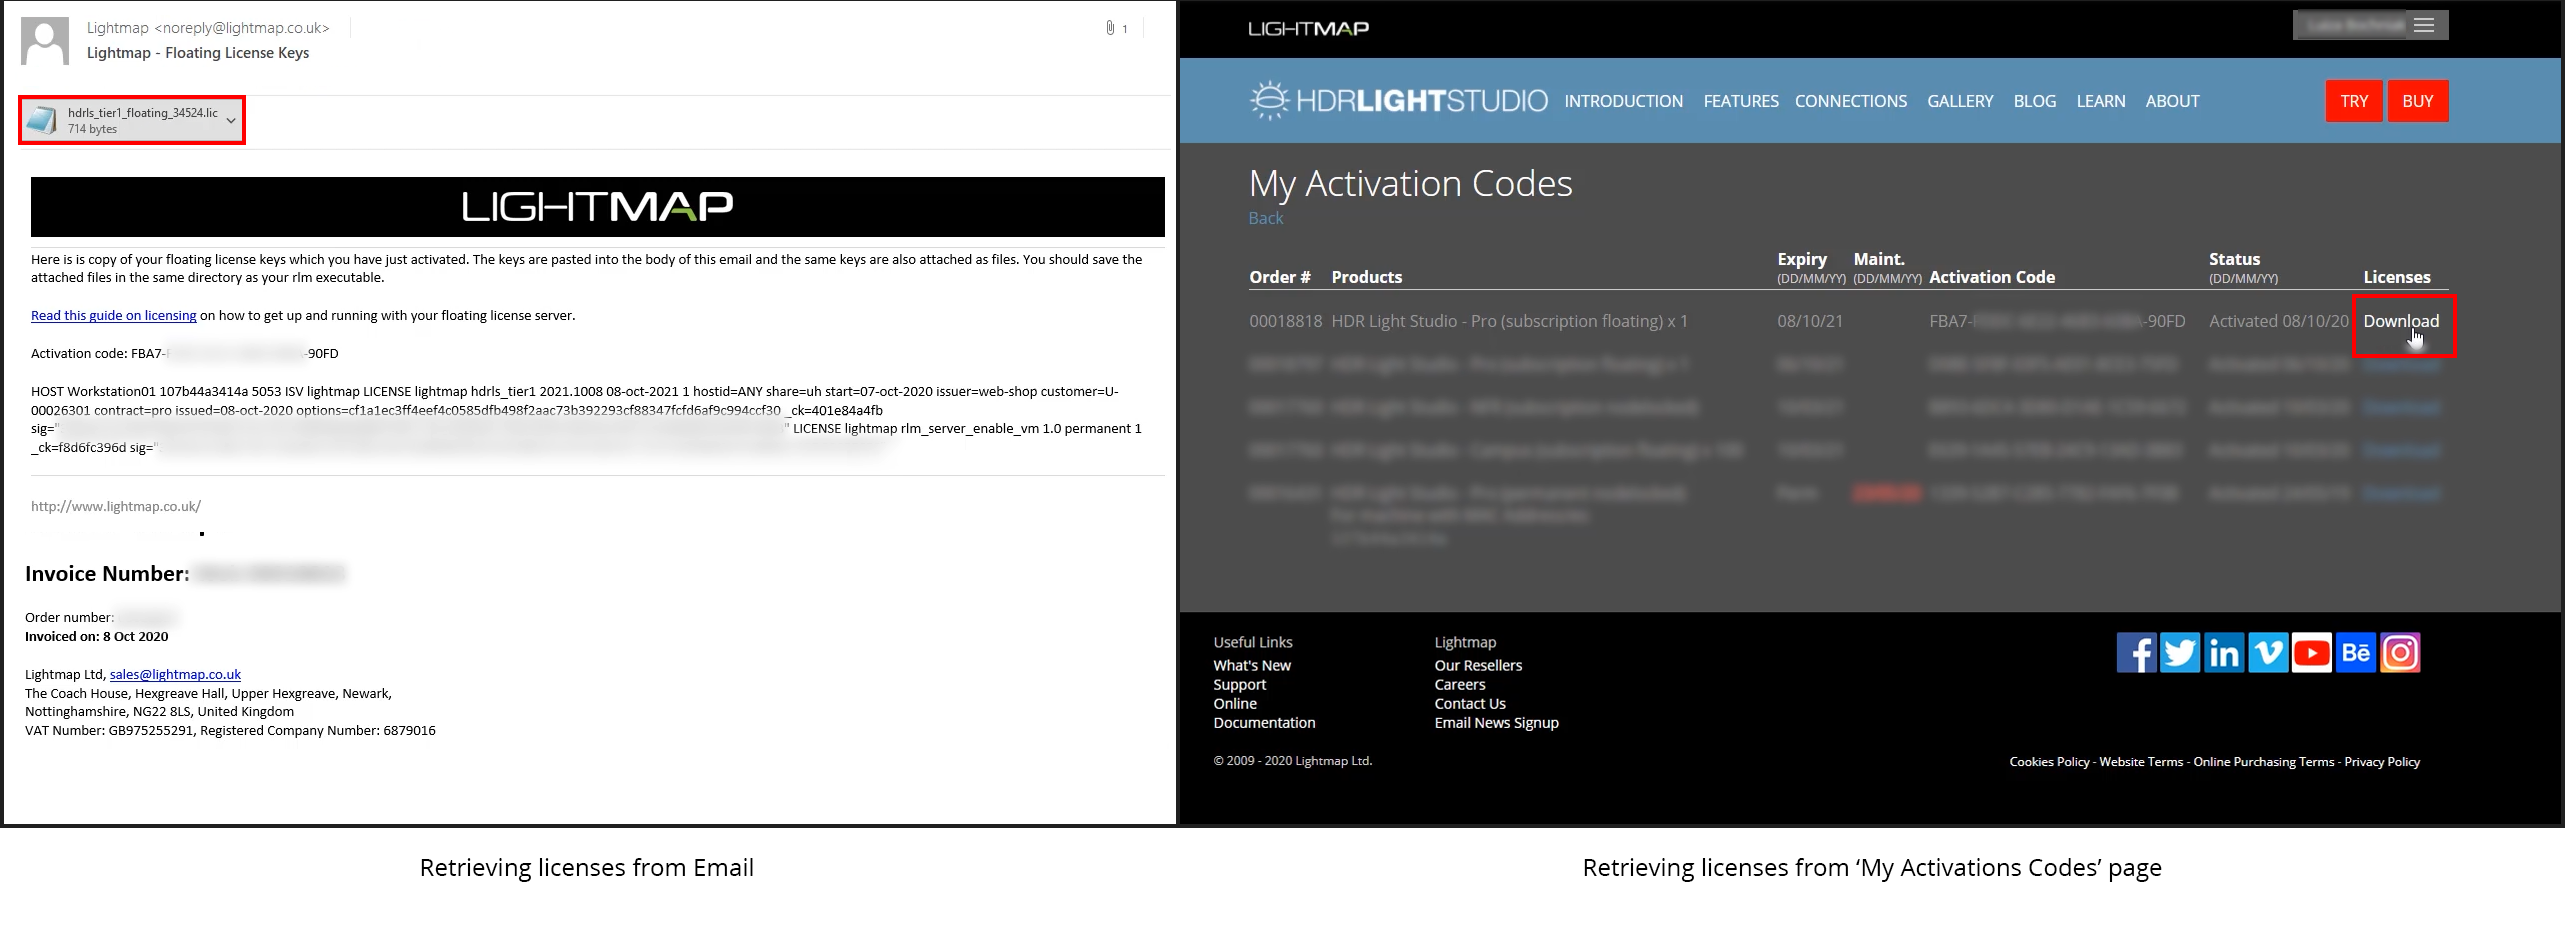Open the Behance social icon
2565x942 pixels.
click(x=2356, y=653)
